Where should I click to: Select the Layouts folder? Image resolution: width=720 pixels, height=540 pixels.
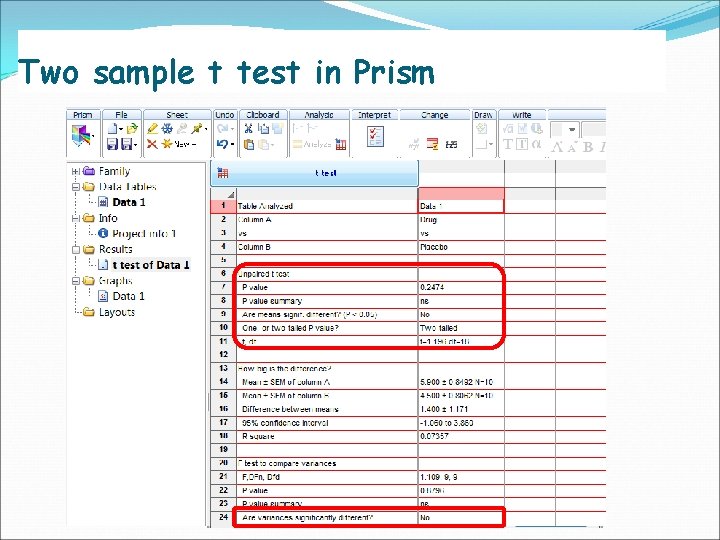click(117, 312)
